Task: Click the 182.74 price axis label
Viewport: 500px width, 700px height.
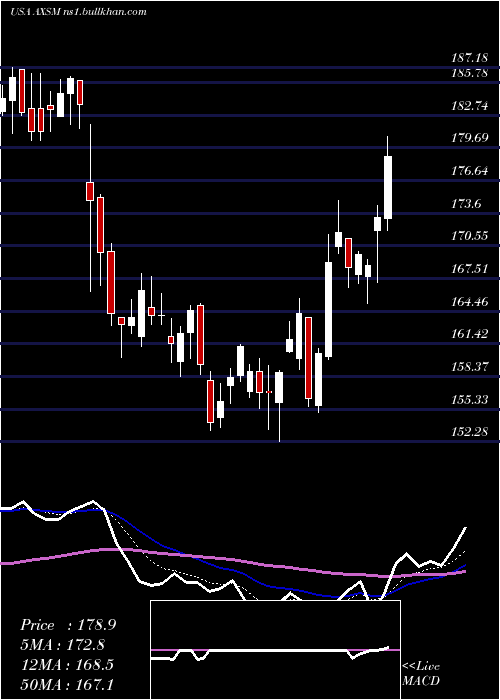Action: point(469,106)
